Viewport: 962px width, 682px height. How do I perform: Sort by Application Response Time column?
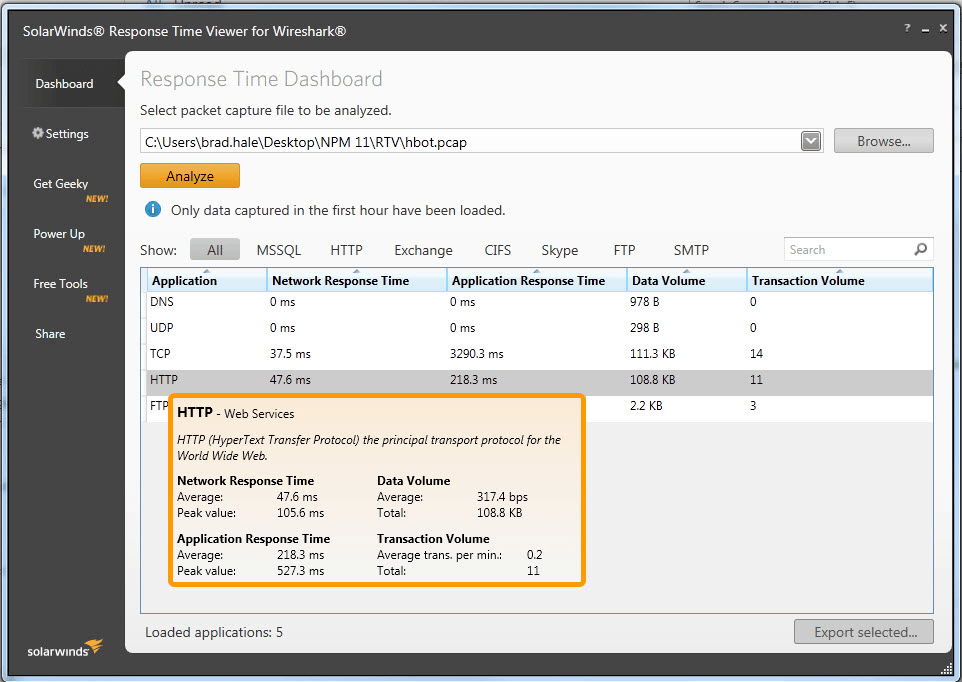(537, 280)
